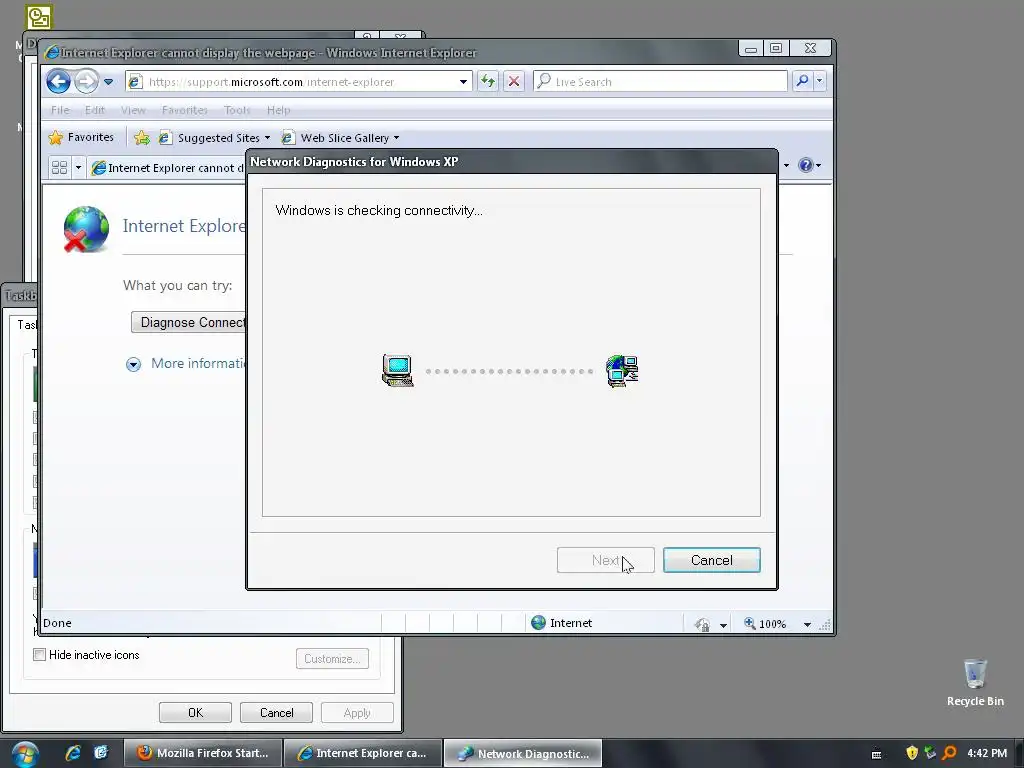Open the File menu
This screenshot has width=1024, height=768.
60,110
